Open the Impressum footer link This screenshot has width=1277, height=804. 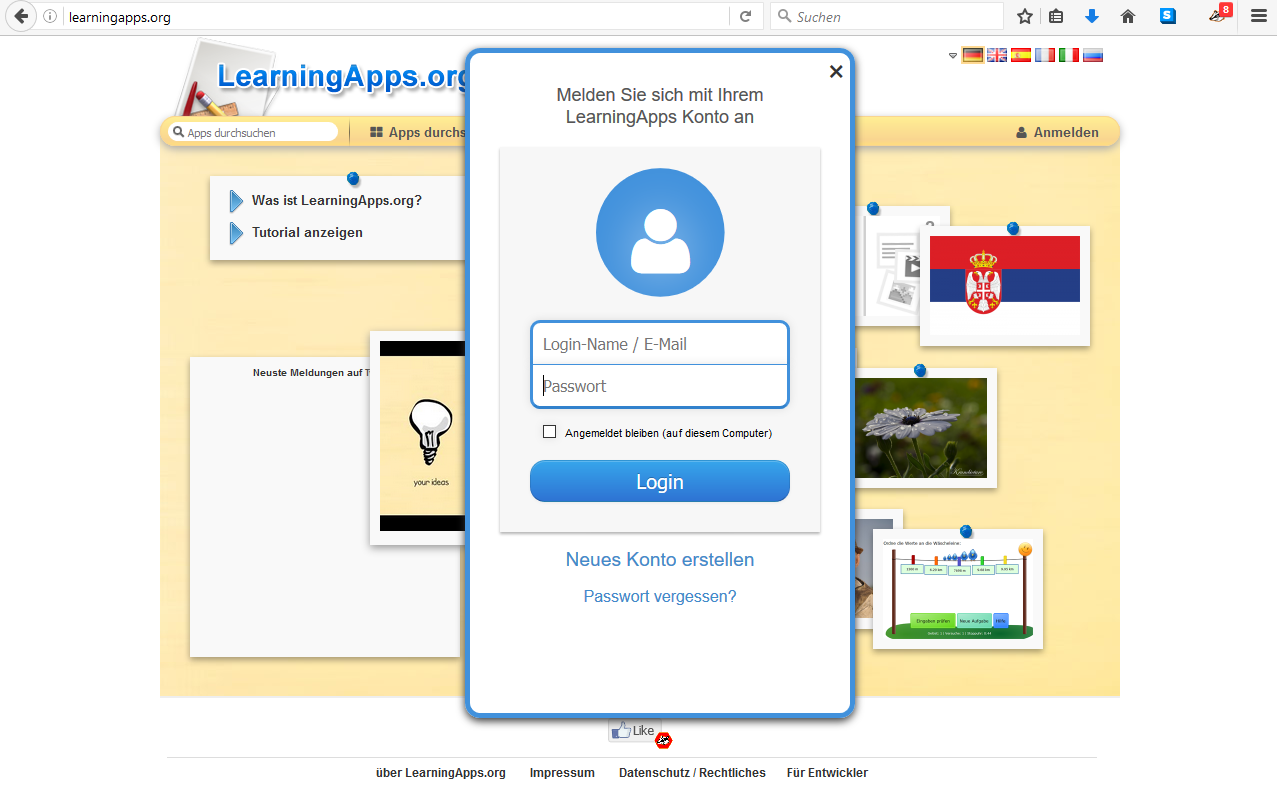pos(562,773)
